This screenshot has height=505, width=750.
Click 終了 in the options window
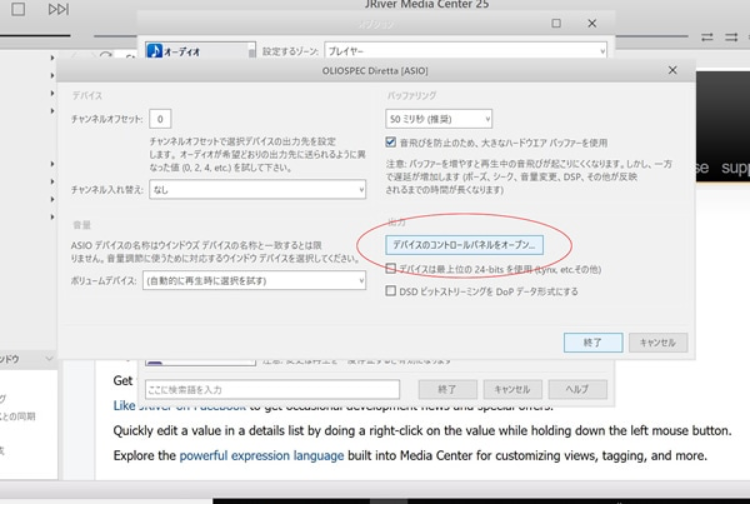click(x=448, y=389)
